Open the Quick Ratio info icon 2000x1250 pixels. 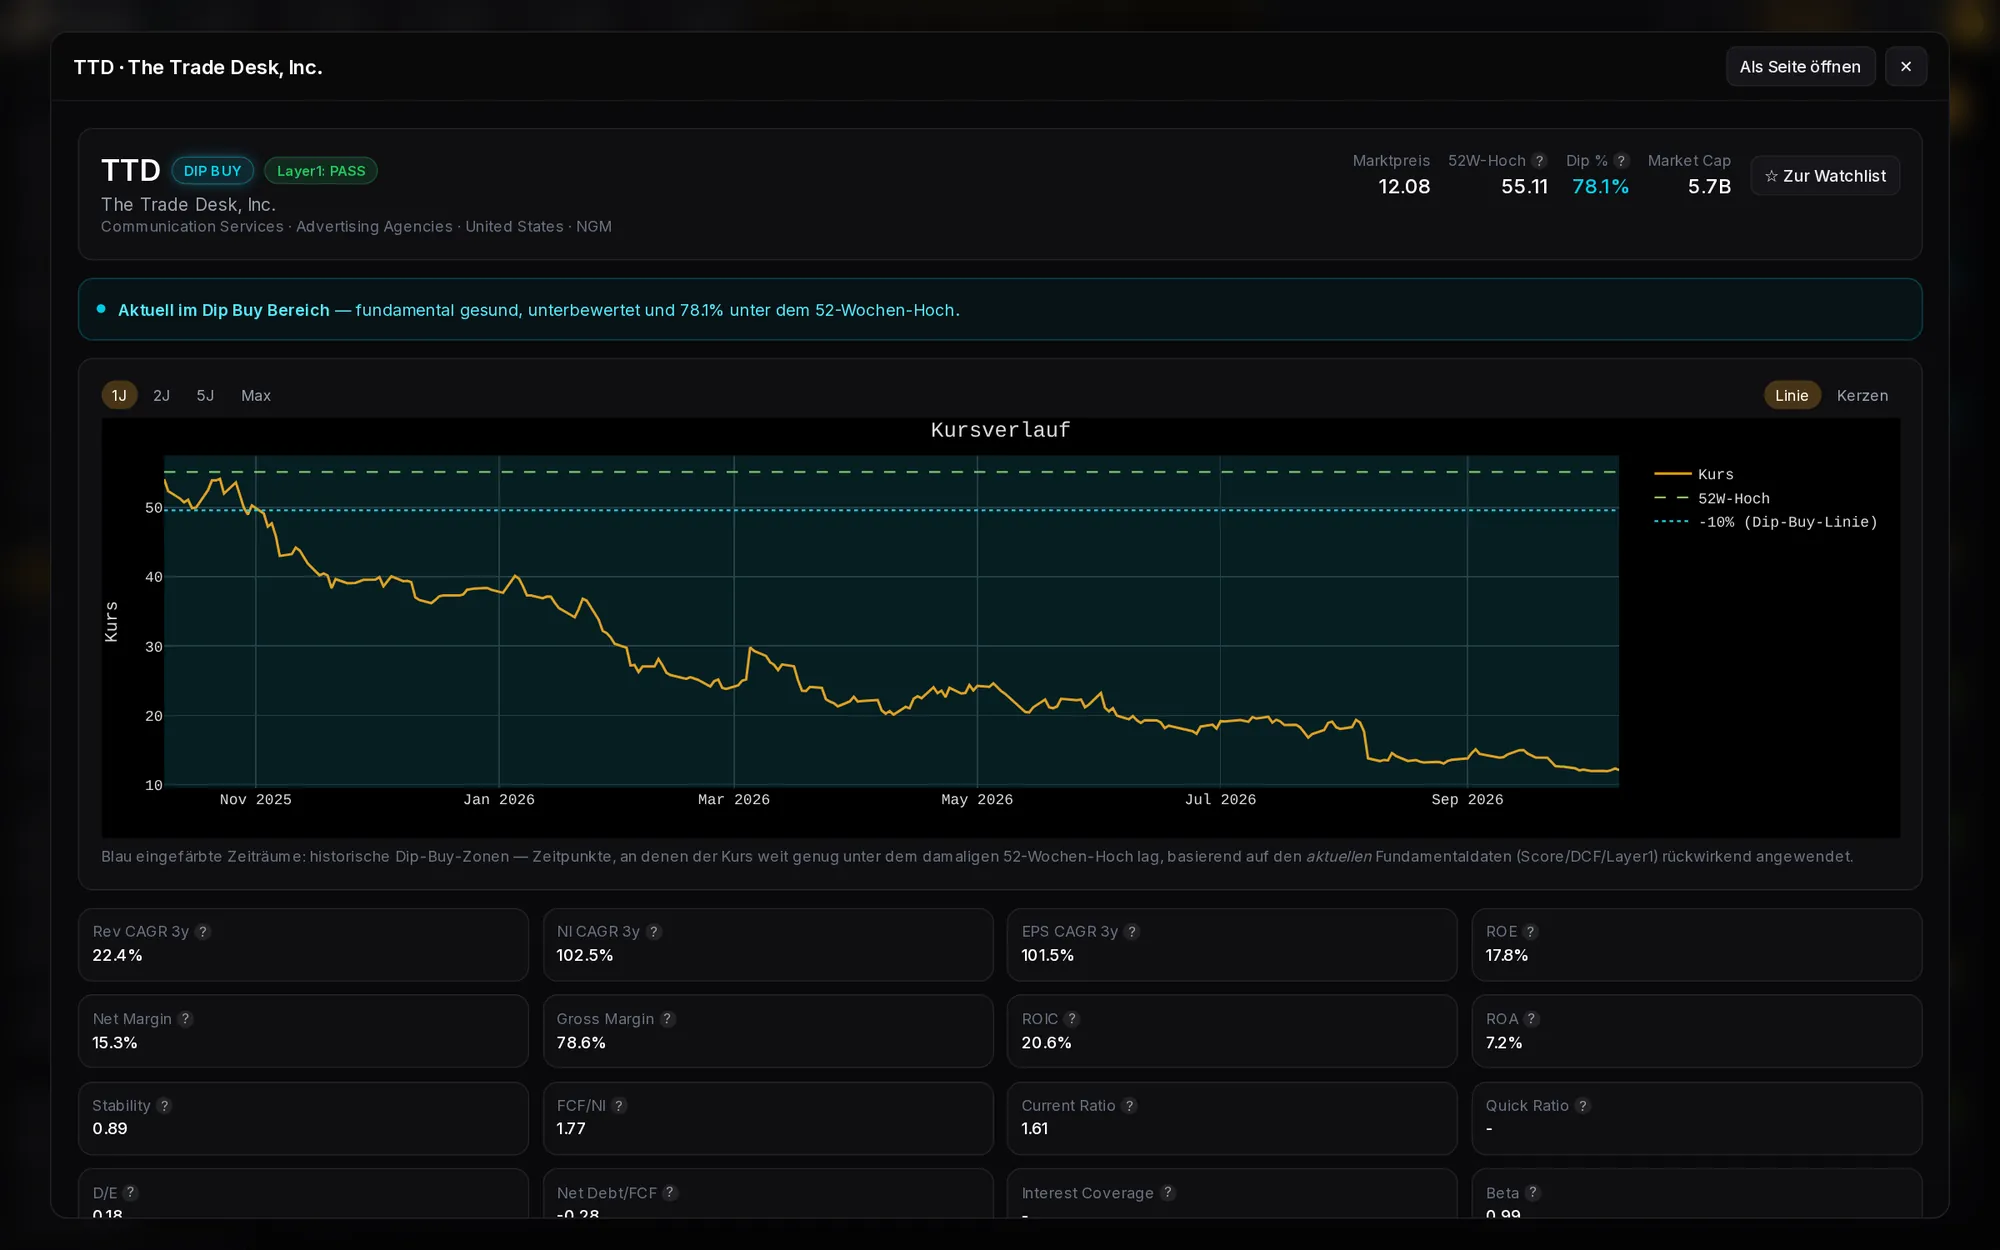click(x=1583, y=1106)
